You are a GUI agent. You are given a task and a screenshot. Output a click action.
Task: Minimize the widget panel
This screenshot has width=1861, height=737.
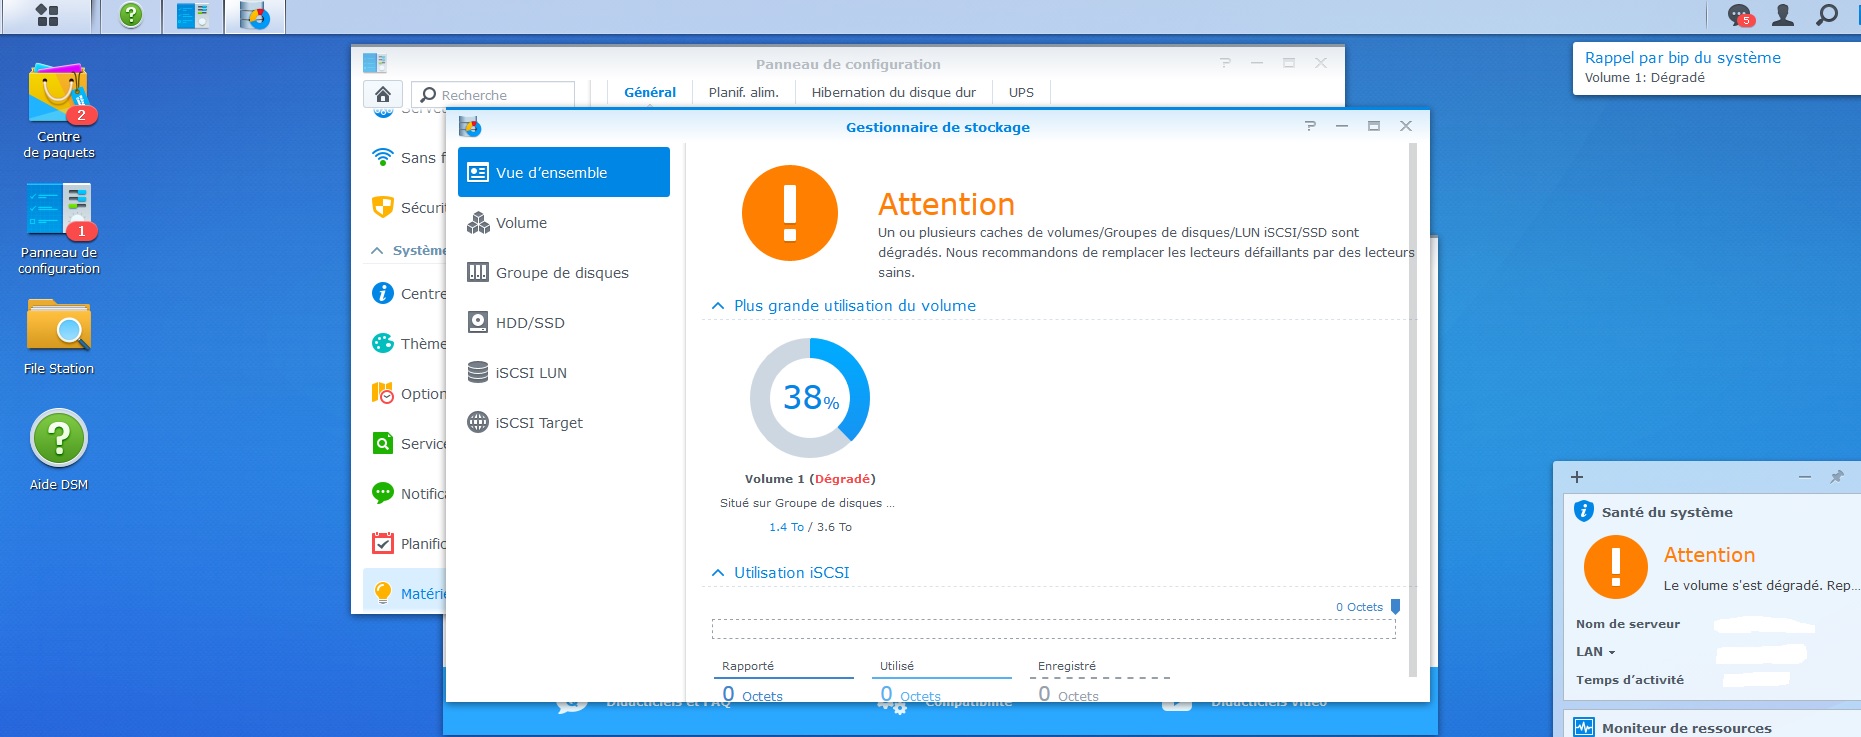(1805, 477)
